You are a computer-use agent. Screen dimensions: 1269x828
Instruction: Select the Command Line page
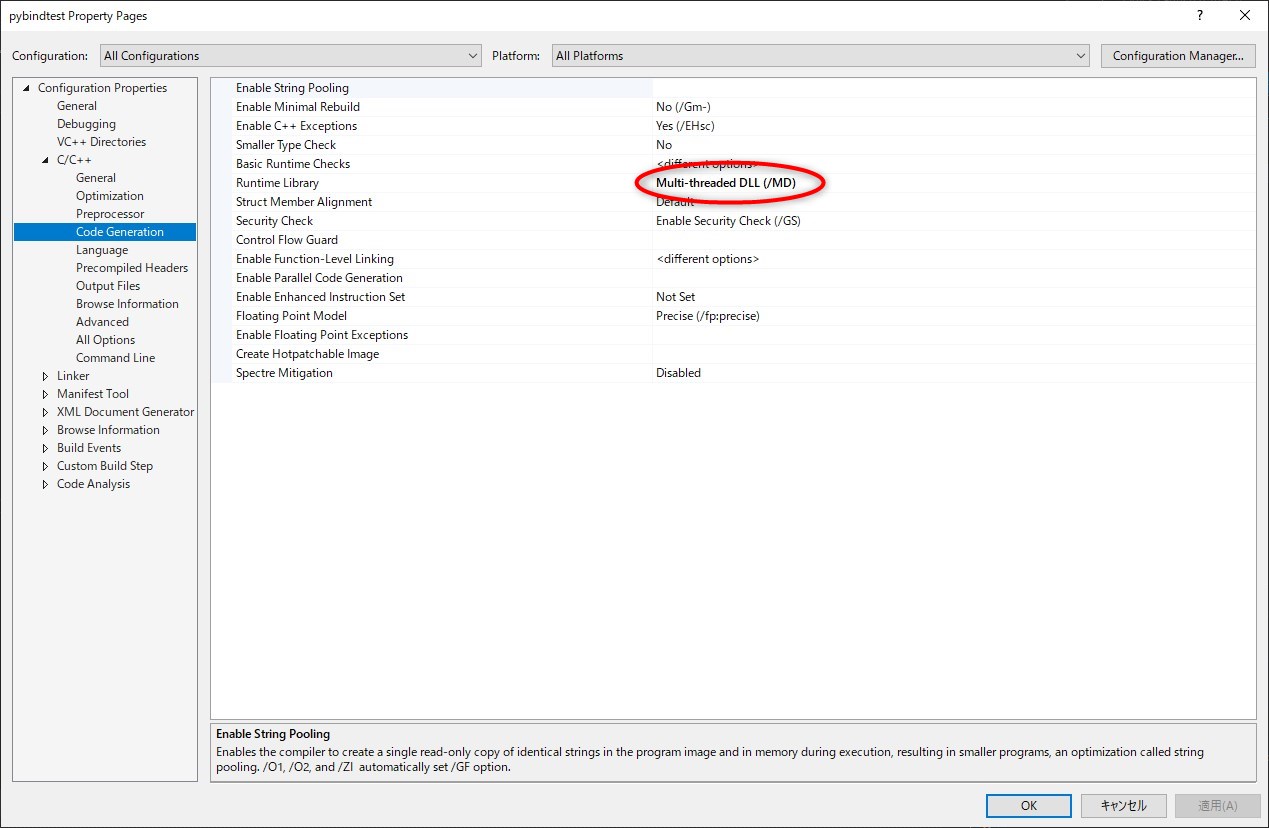coord(115,358)
